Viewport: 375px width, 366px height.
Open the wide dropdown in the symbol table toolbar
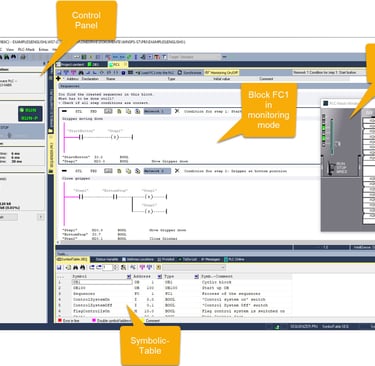click(x=194, y=267)
